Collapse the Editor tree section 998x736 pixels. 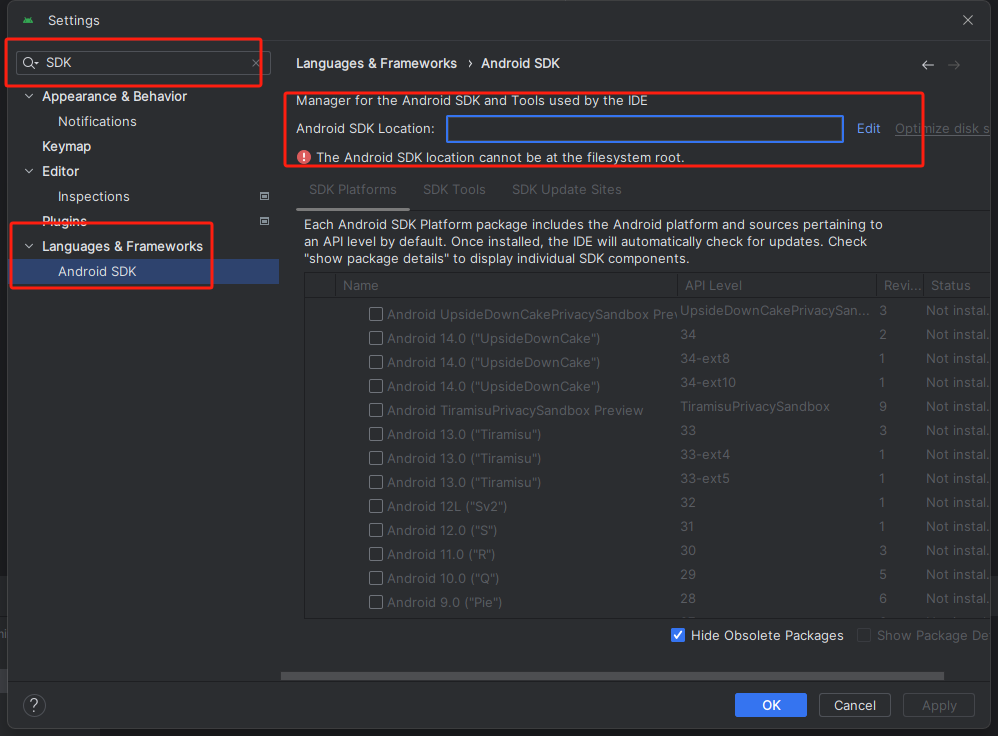[29, 171]
